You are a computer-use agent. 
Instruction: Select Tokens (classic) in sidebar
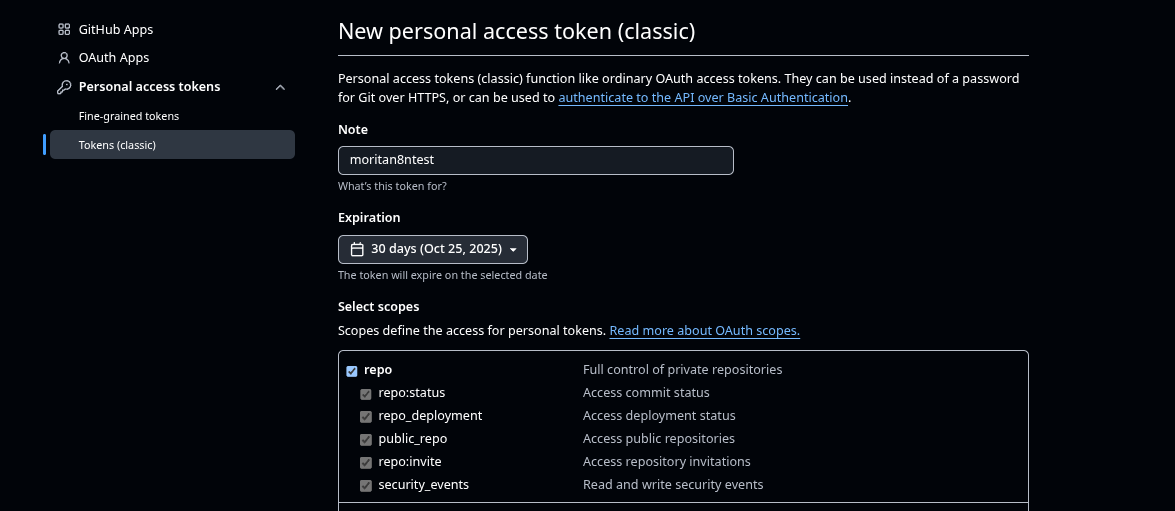tap(117, 145)
